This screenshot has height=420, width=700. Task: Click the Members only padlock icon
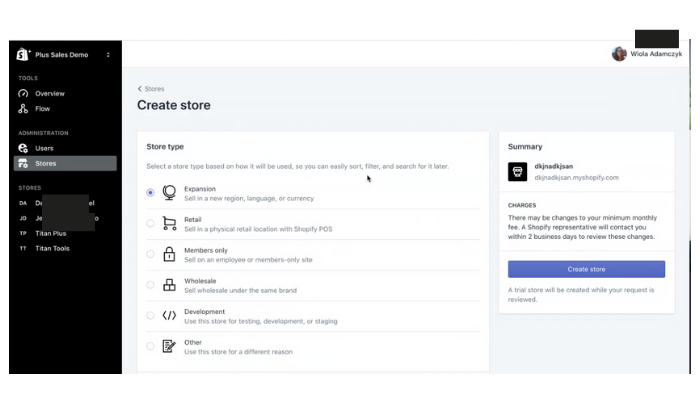click(x=169, y=254)
